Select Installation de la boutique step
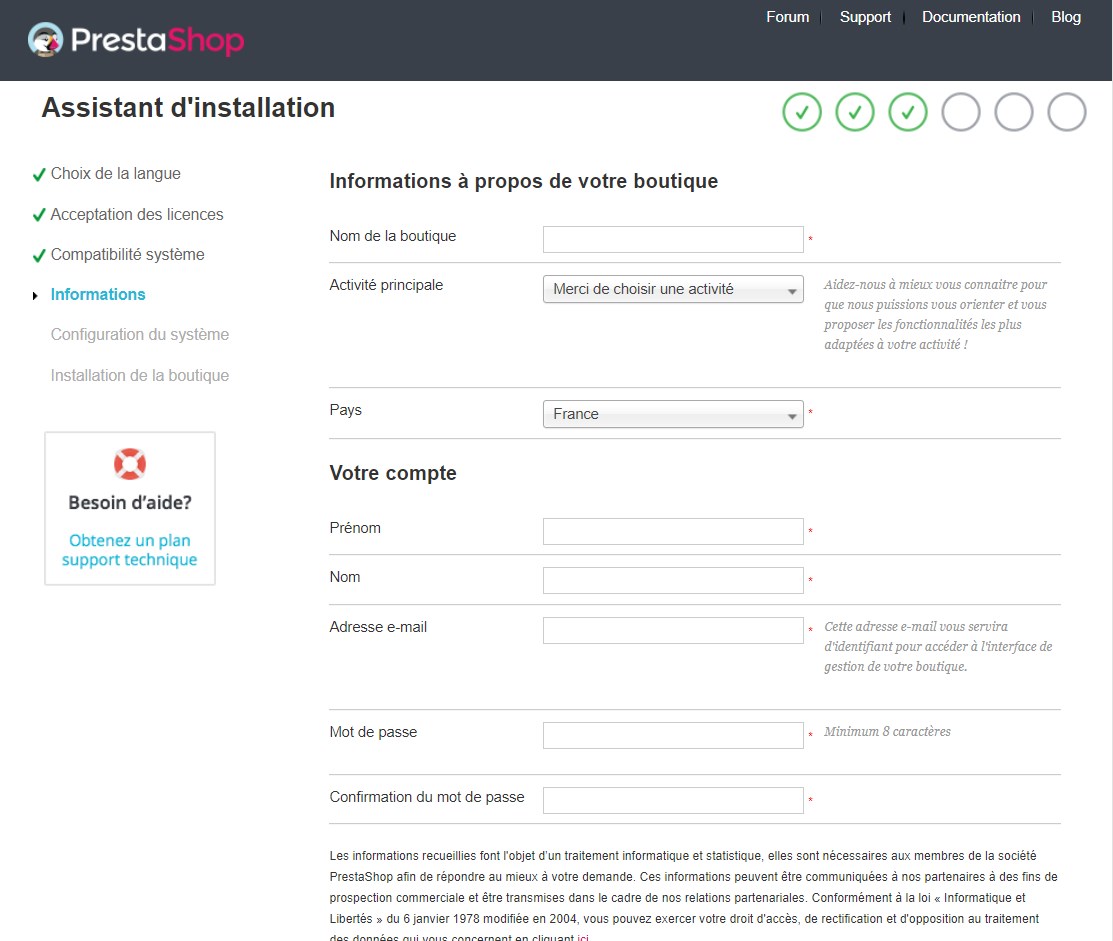This screenshot has width=1113, height=941. click(x=140, y=375)
